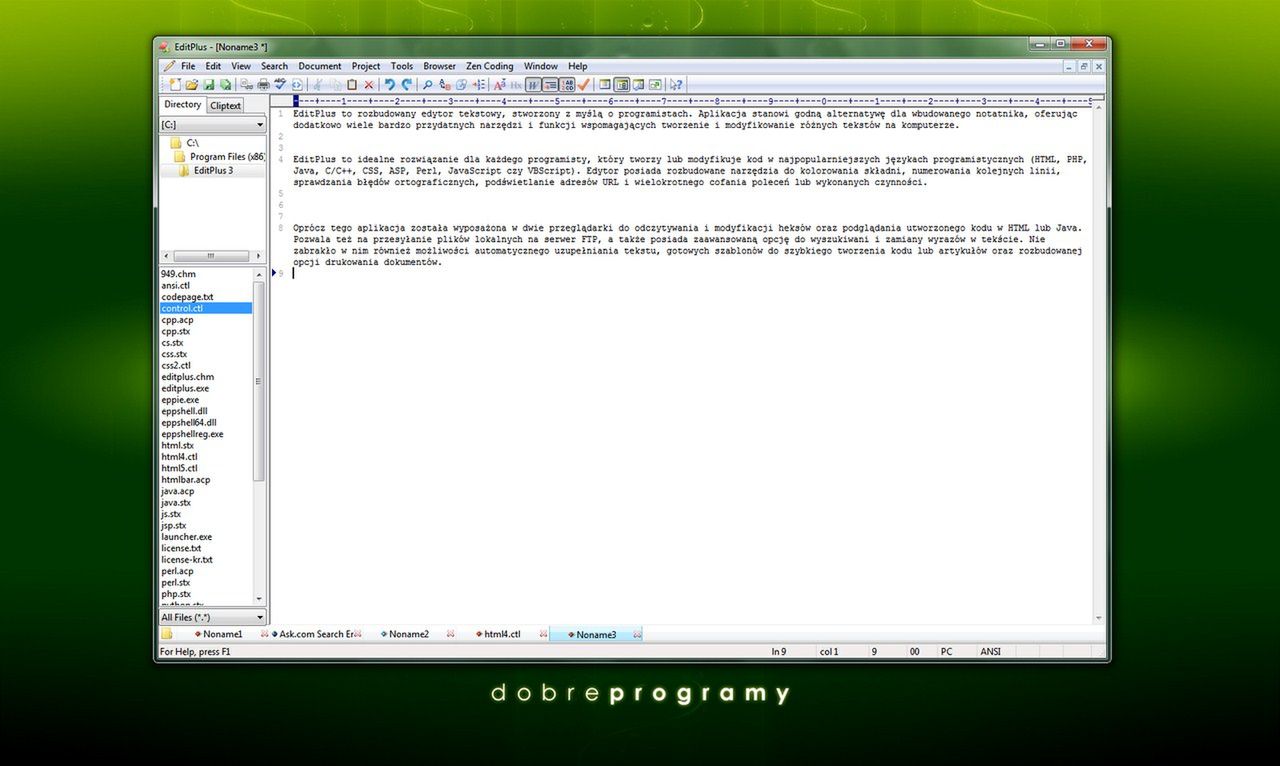The width and height of the screenshot is (1280, 766).
Task: Click the Redo arrow icon
Action: 407,85
